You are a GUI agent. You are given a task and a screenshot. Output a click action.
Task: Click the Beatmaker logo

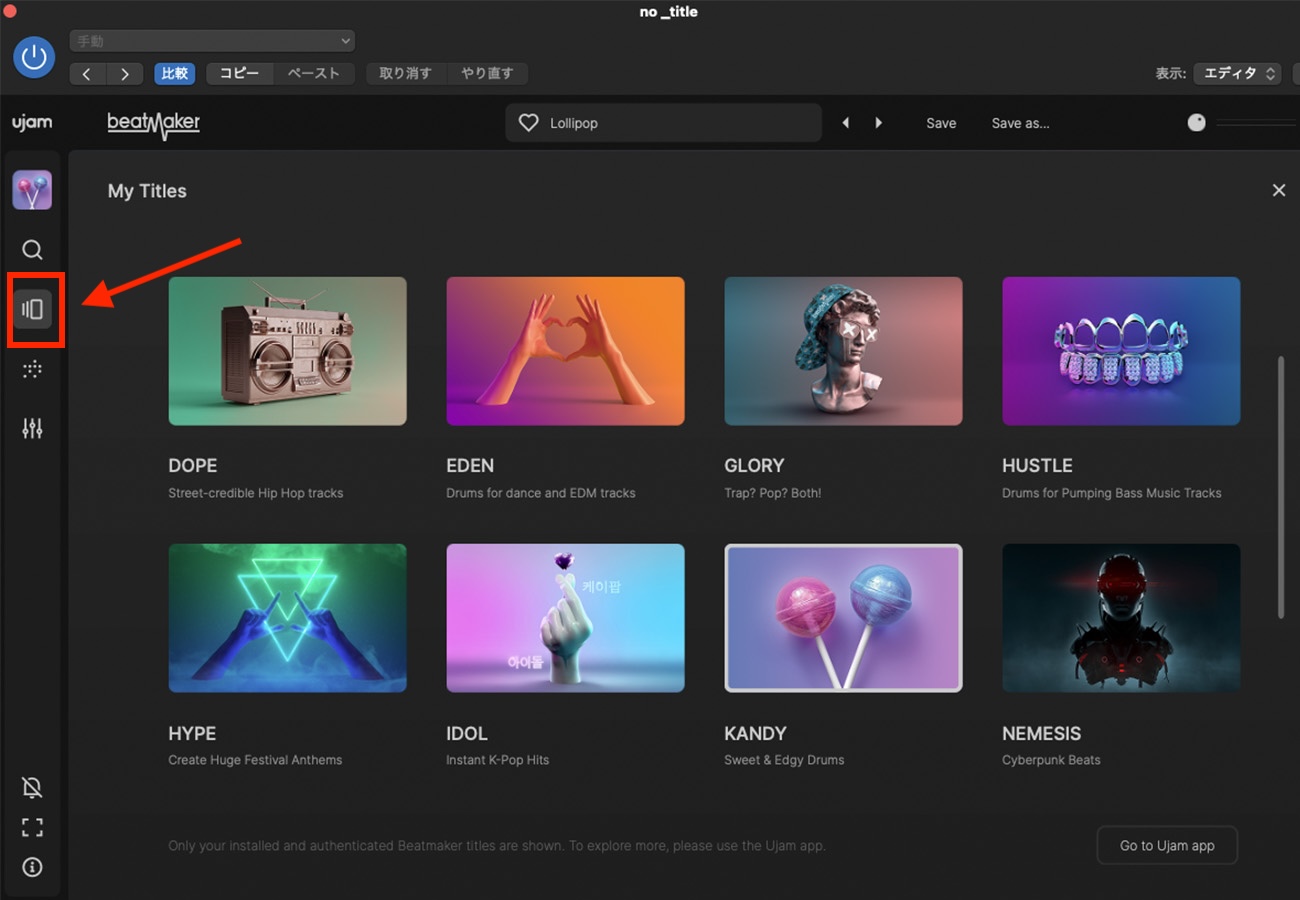pyautogui.click(x=154, y=124)
